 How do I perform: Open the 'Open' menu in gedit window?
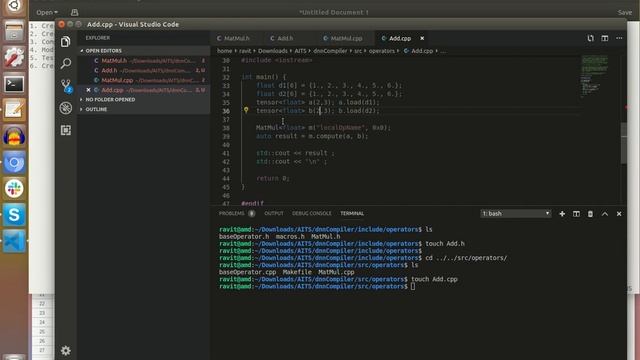pos(47,12)
